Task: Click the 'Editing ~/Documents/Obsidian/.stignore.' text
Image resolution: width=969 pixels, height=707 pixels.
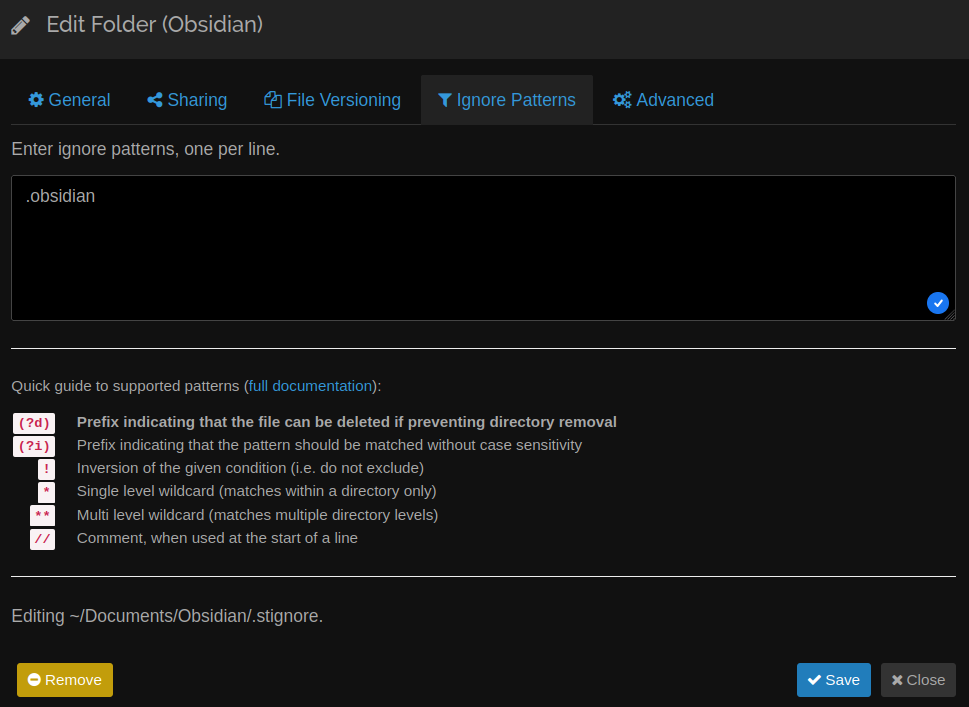Action: coord(167,616)
